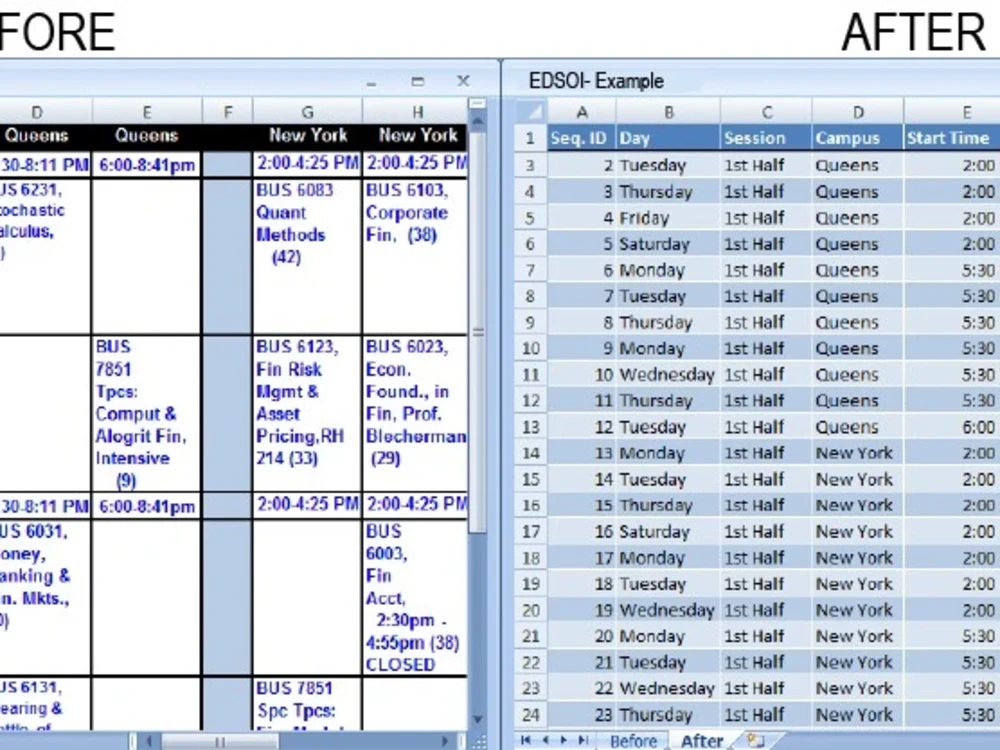The width and height of the screenshot is (1000, 750).
Task: Click scroll right arrow in Before window
Action: coord(445,741)
